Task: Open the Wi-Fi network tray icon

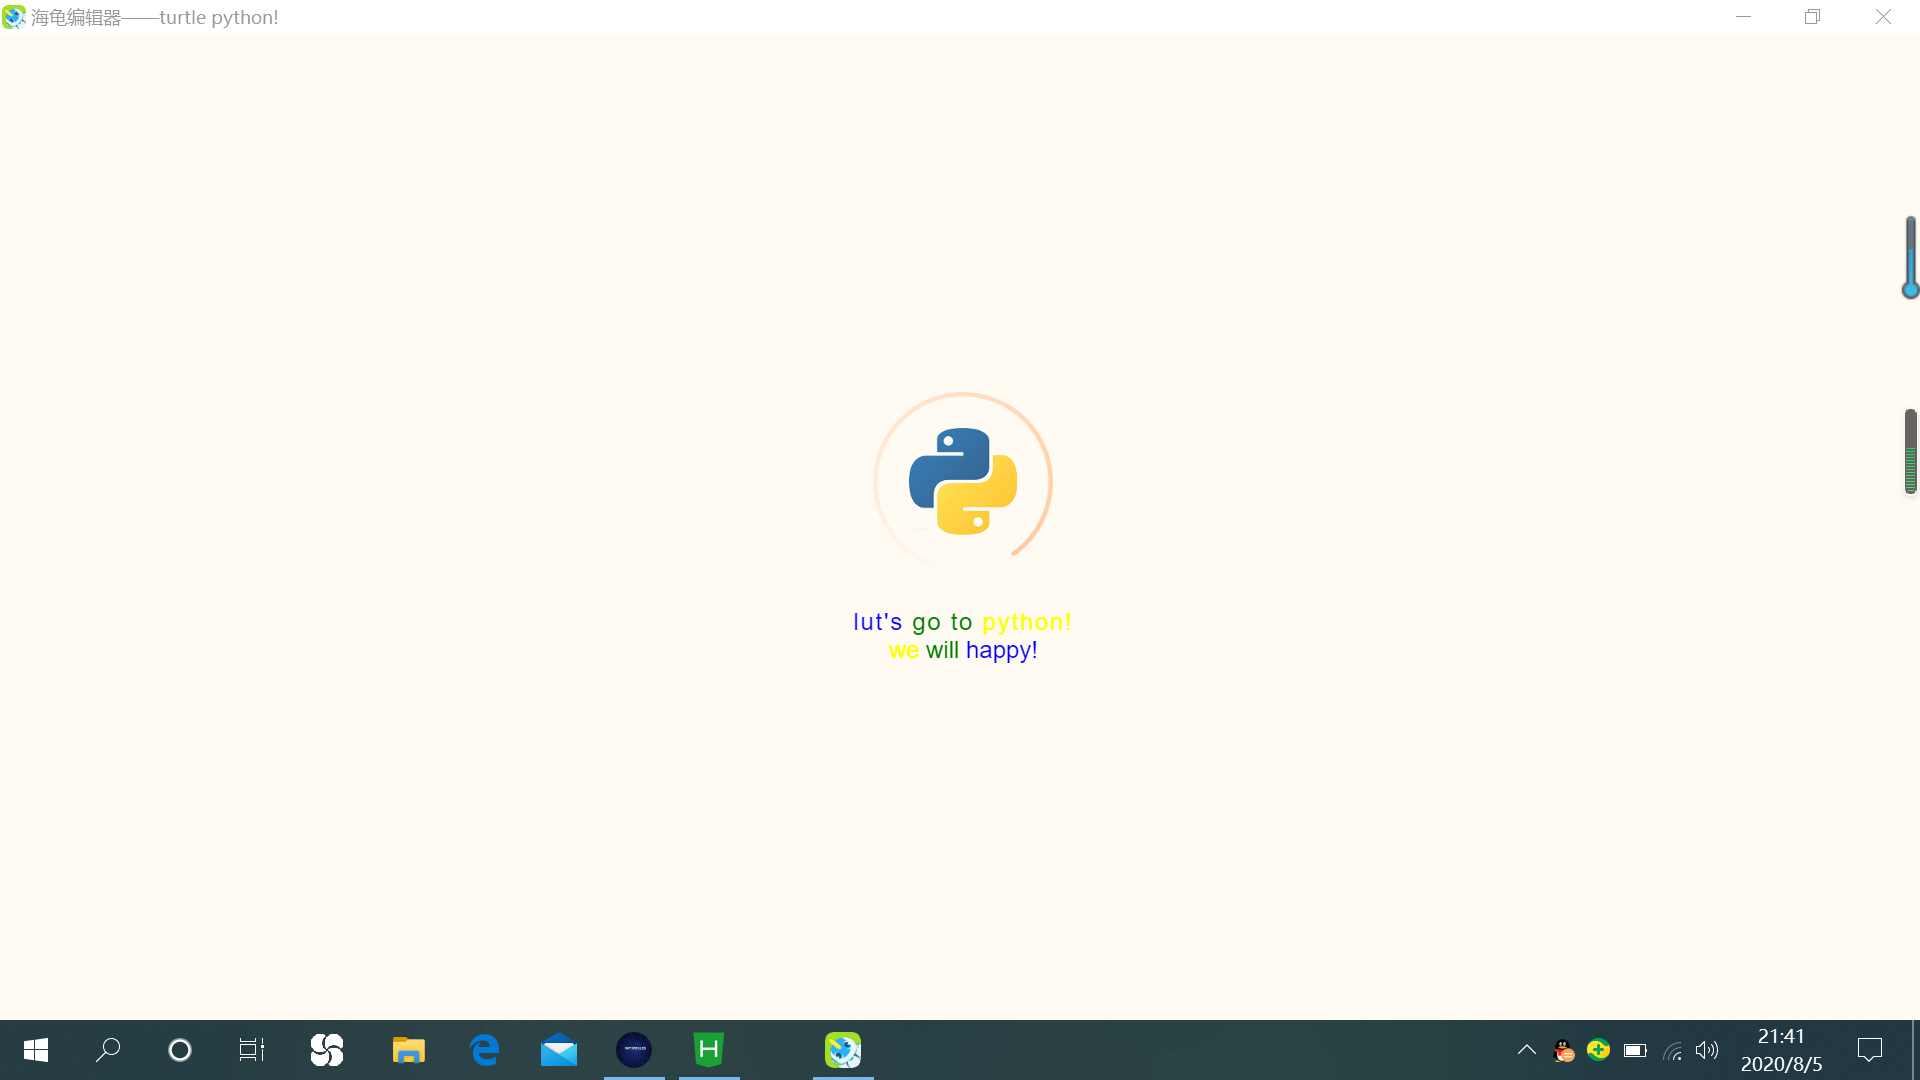Action: point(1672,1050)
